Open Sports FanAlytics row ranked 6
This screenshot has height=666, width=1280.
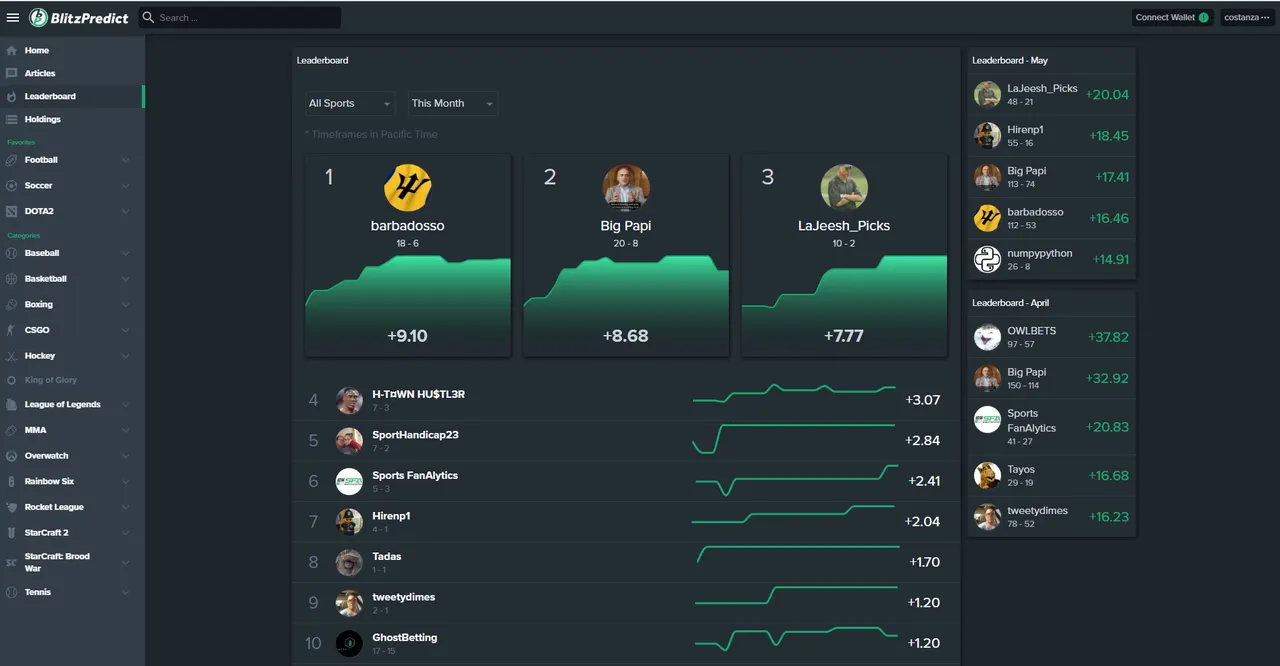(x=626, y=481)
